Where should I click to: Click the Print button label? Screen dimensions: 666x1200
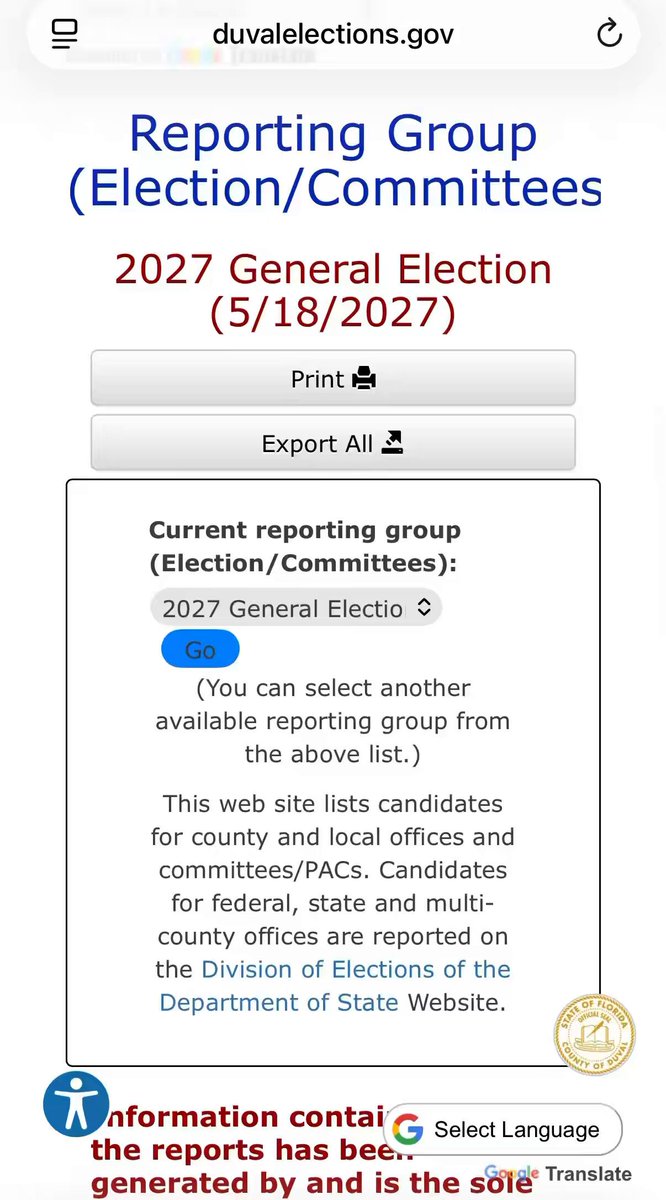coord(317,379)
